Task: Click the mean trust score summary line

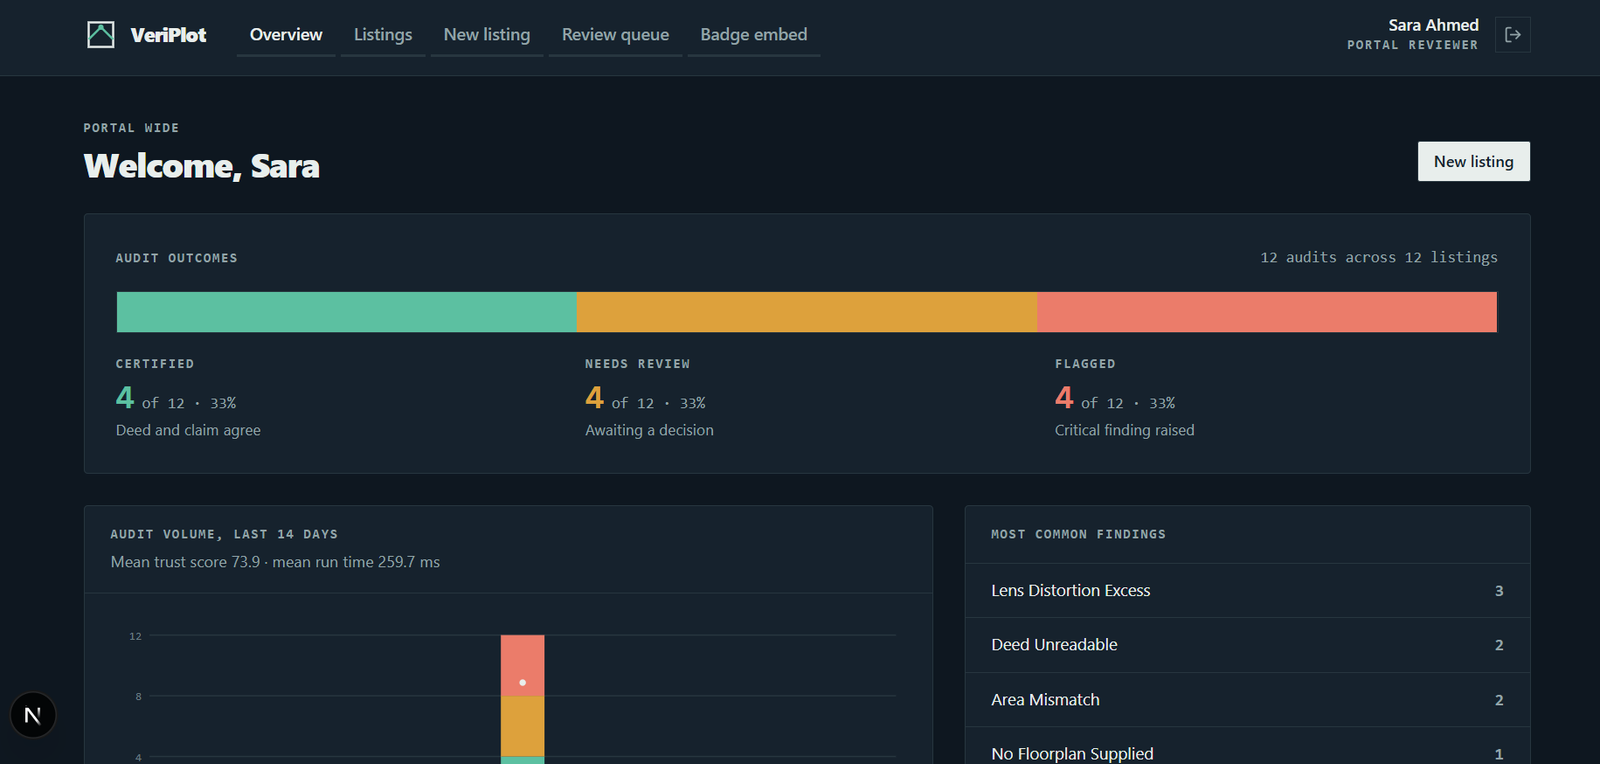Action: 275,562
